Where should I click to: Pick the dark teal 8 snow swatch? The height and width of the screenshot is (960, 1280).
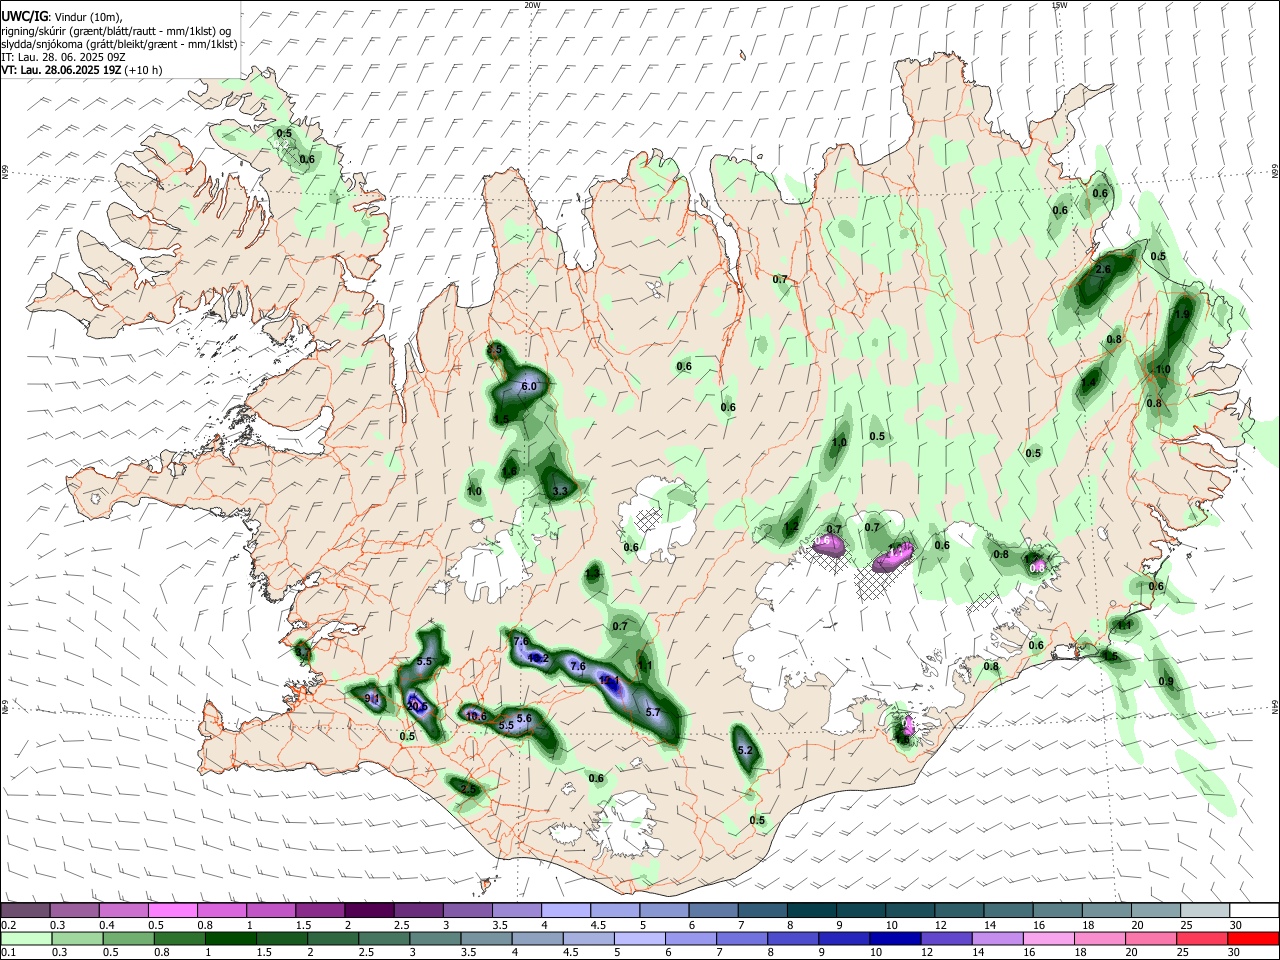(x=810, y=910)
